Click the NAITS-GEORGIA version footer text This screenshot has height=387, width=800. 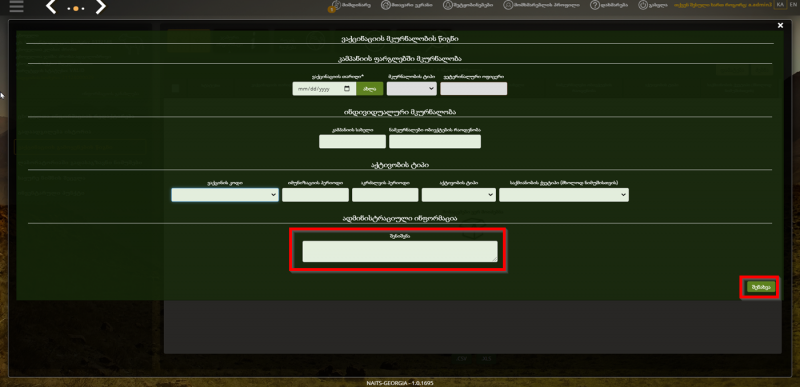coord(400,383)
